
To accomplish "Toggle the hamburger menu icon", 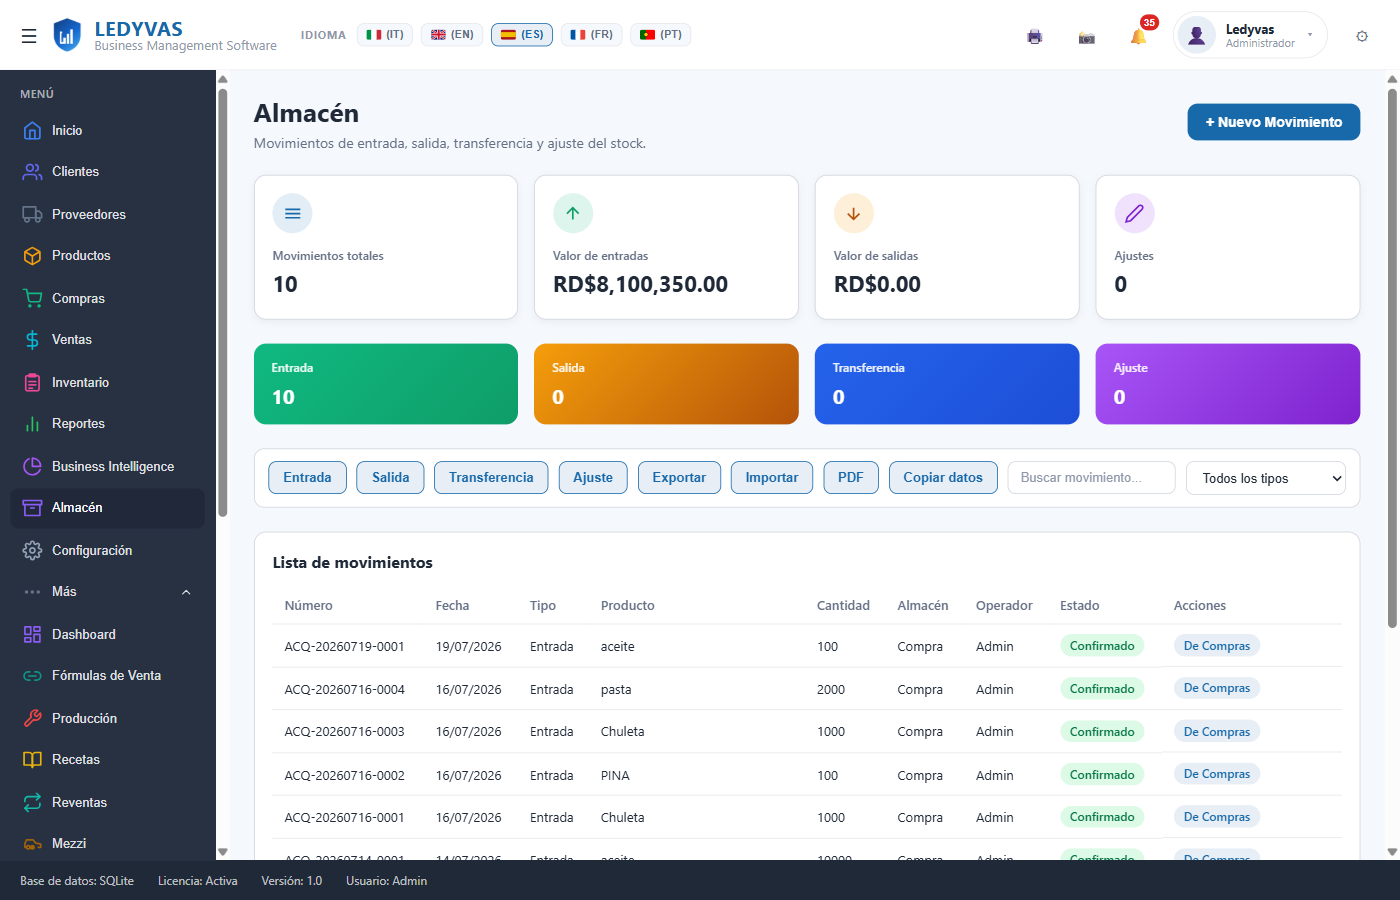I will pos(29,36).
